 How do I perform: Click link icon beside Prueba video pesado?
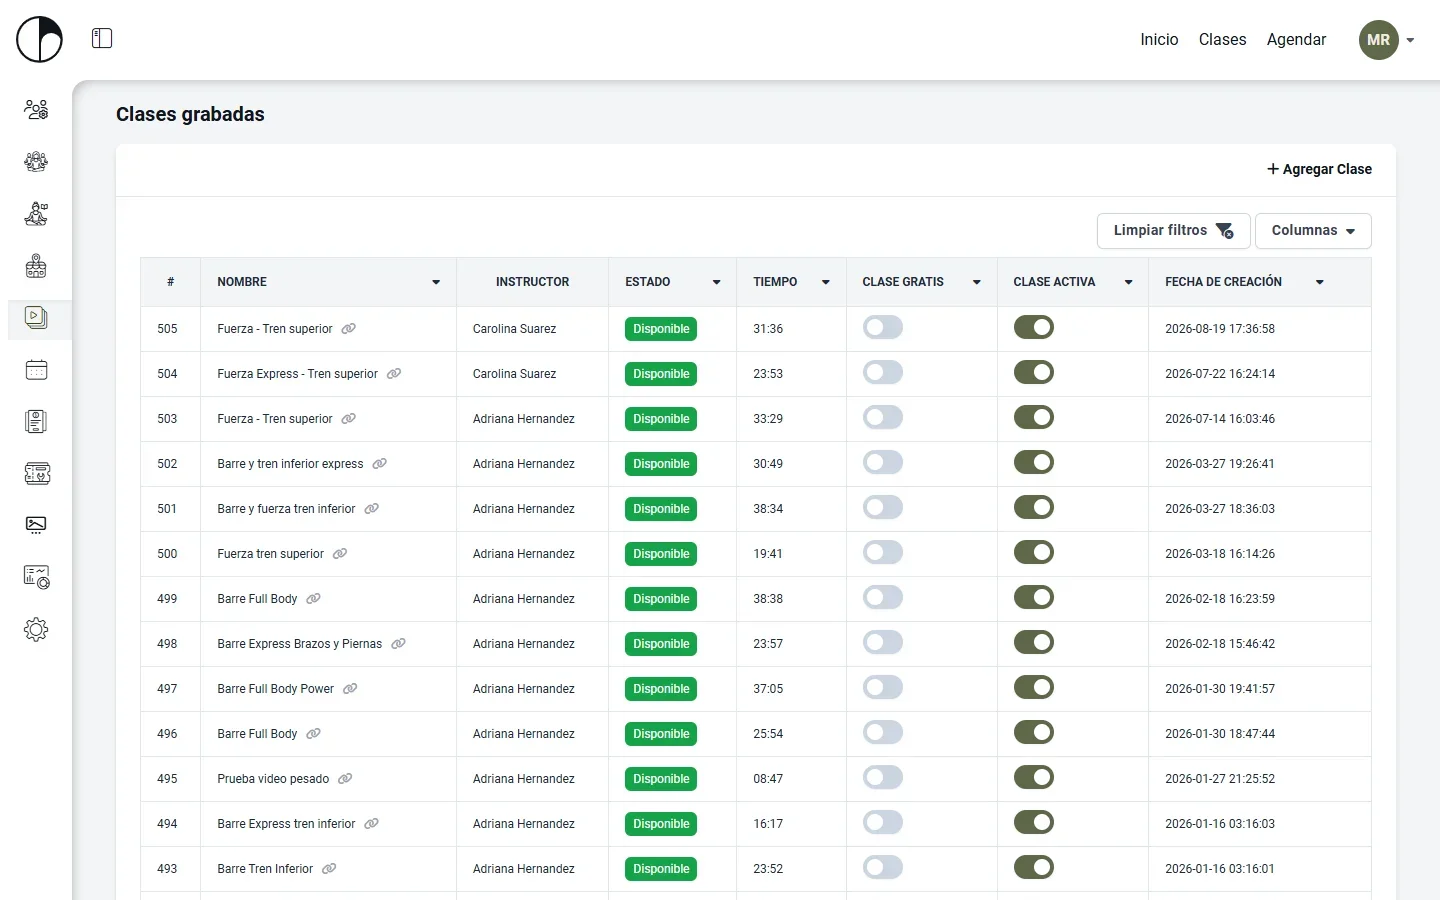(x=345, y=779)
